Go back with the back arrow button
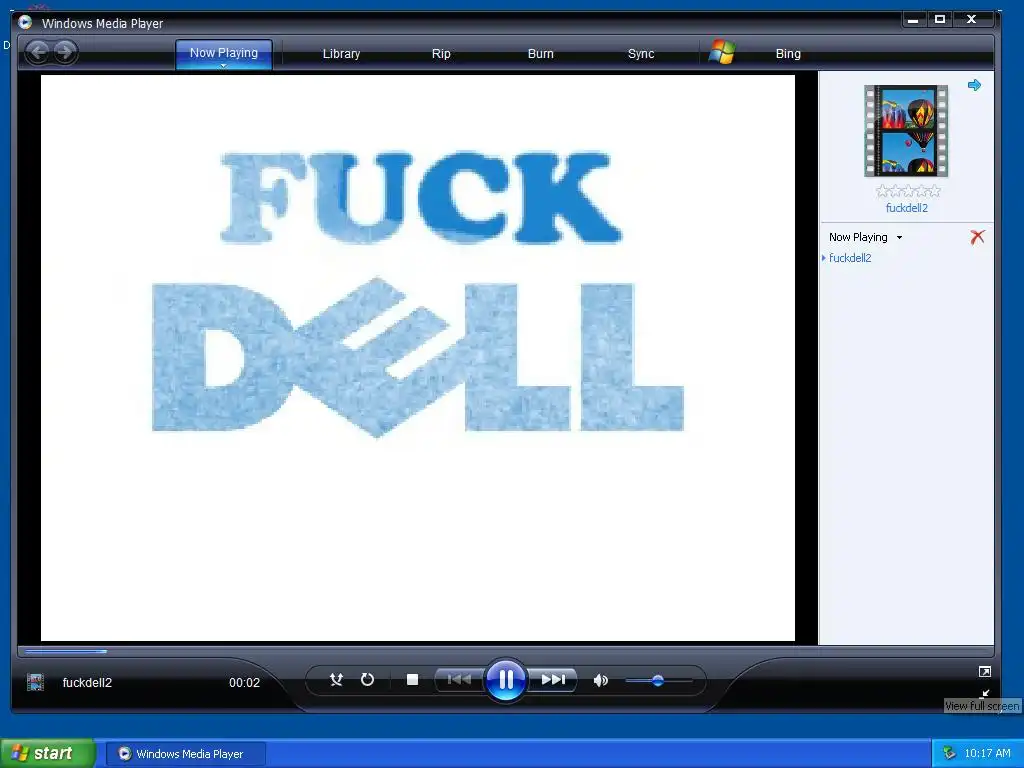The image size is (1024, 768). tap(38, 52)
